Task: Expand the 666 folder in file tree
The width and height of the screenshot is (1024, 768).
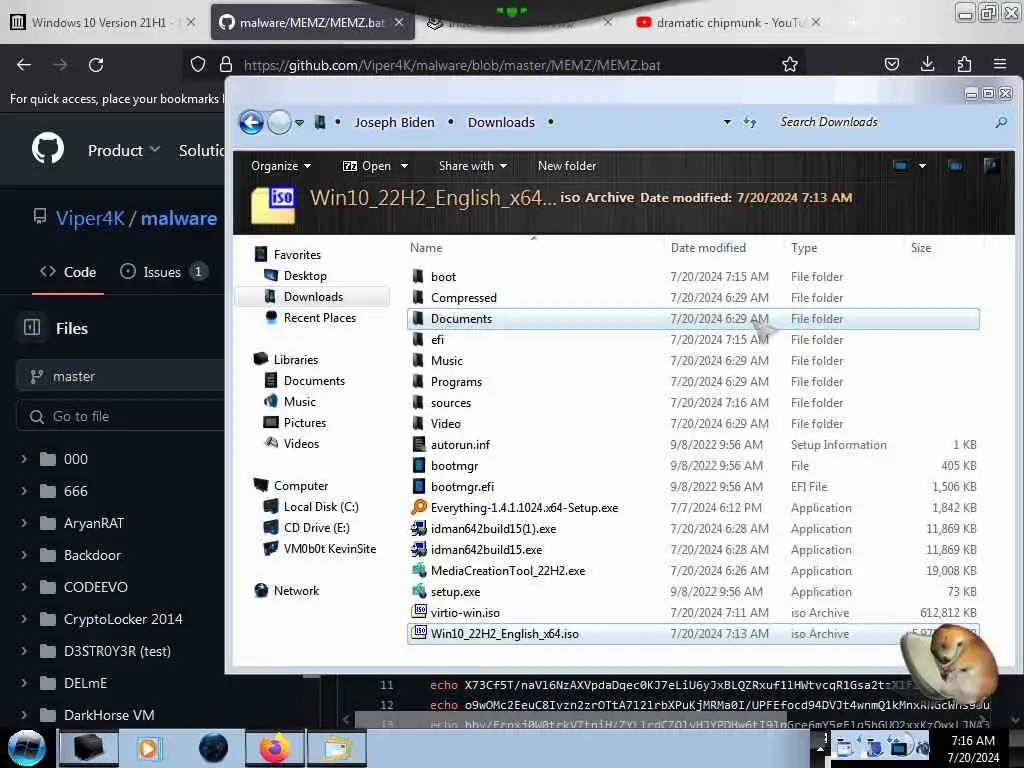Action: [x=24, y=491]
